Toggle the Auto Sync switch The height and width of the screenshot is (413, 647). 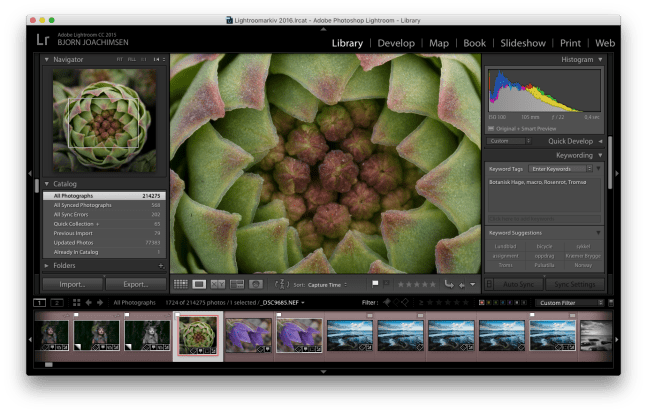489,284
